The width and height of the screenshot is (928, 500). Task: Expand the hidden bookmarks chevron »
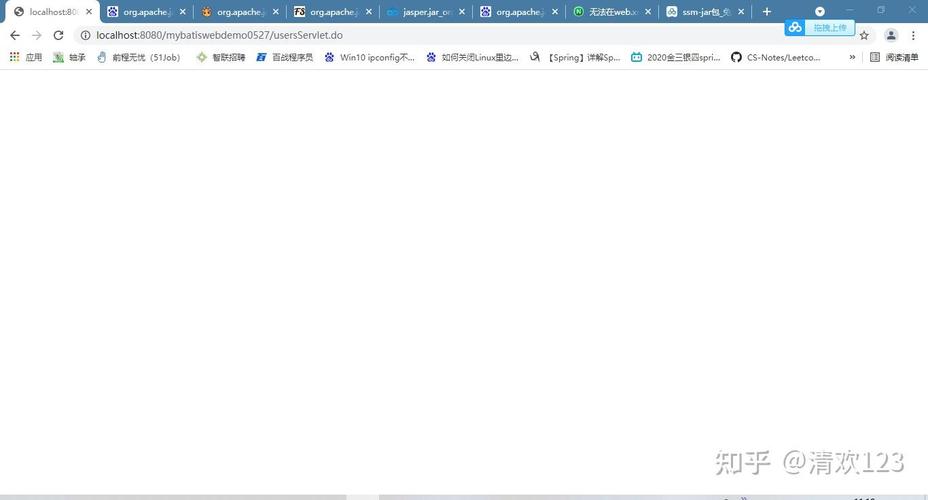coord(852,57)
